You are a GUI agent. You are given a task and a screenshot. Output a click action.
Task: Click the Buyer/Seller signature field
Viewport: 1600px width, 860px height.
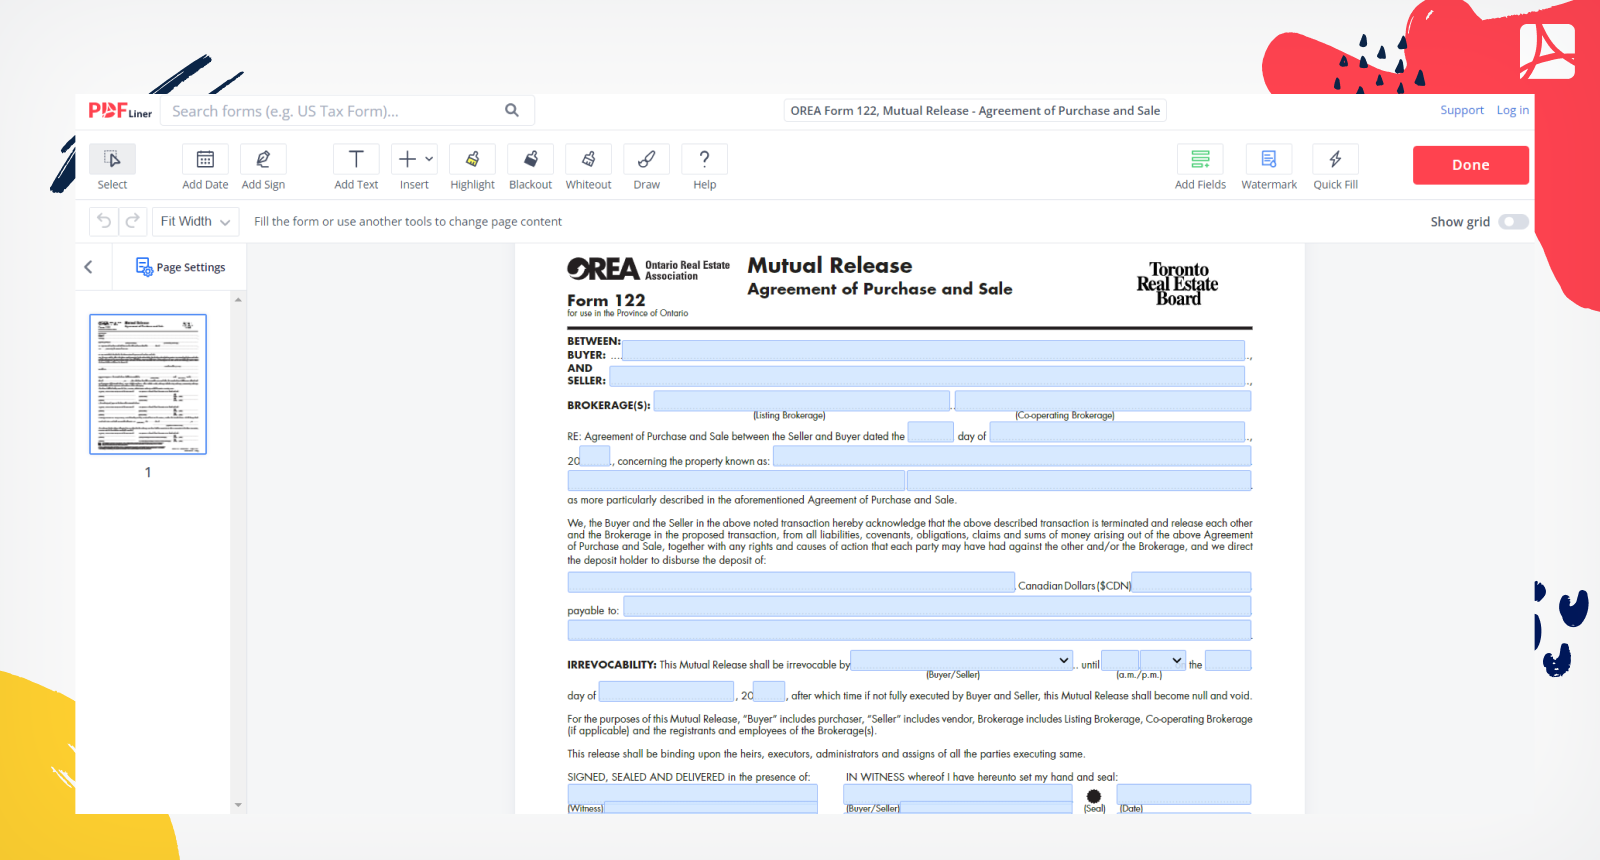[x=958, y=794]
